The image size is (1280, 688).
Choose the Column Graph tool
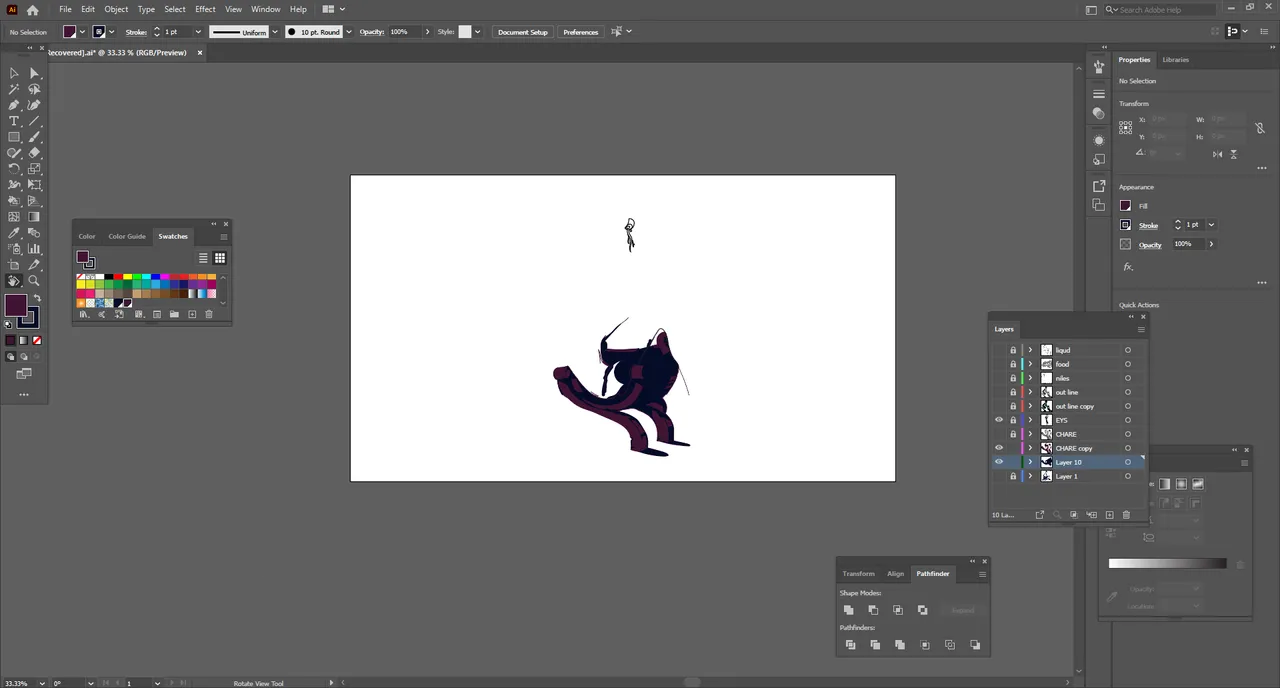(x=34, y=249)
